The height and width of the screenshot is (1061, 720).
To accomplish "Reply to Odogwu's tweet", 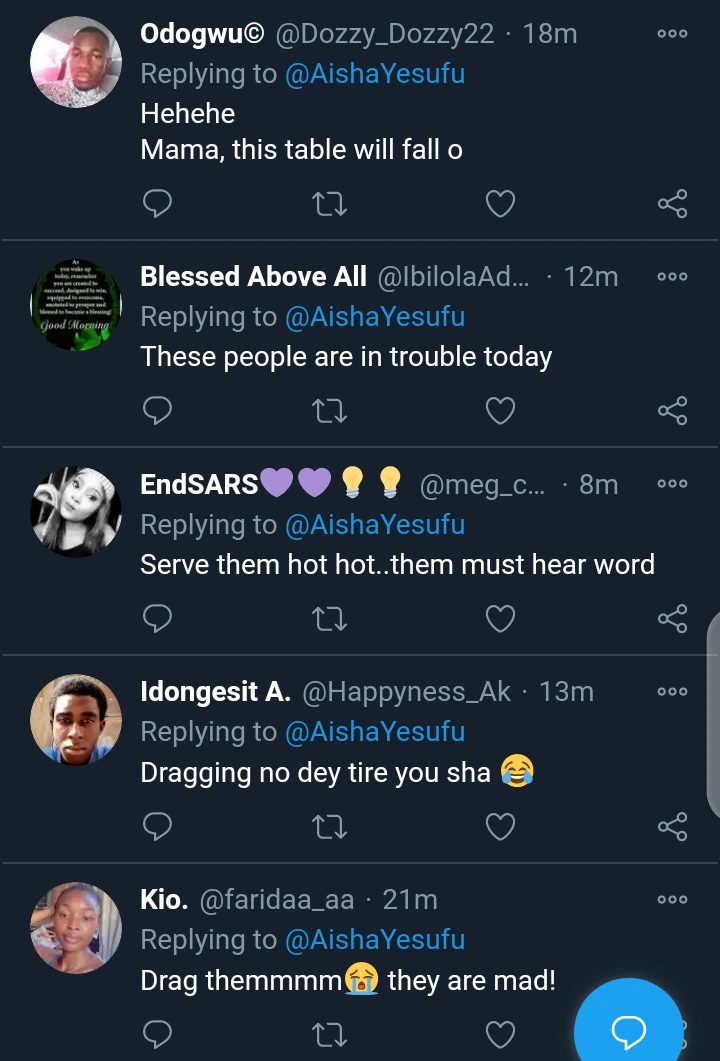I will (158, 204).
